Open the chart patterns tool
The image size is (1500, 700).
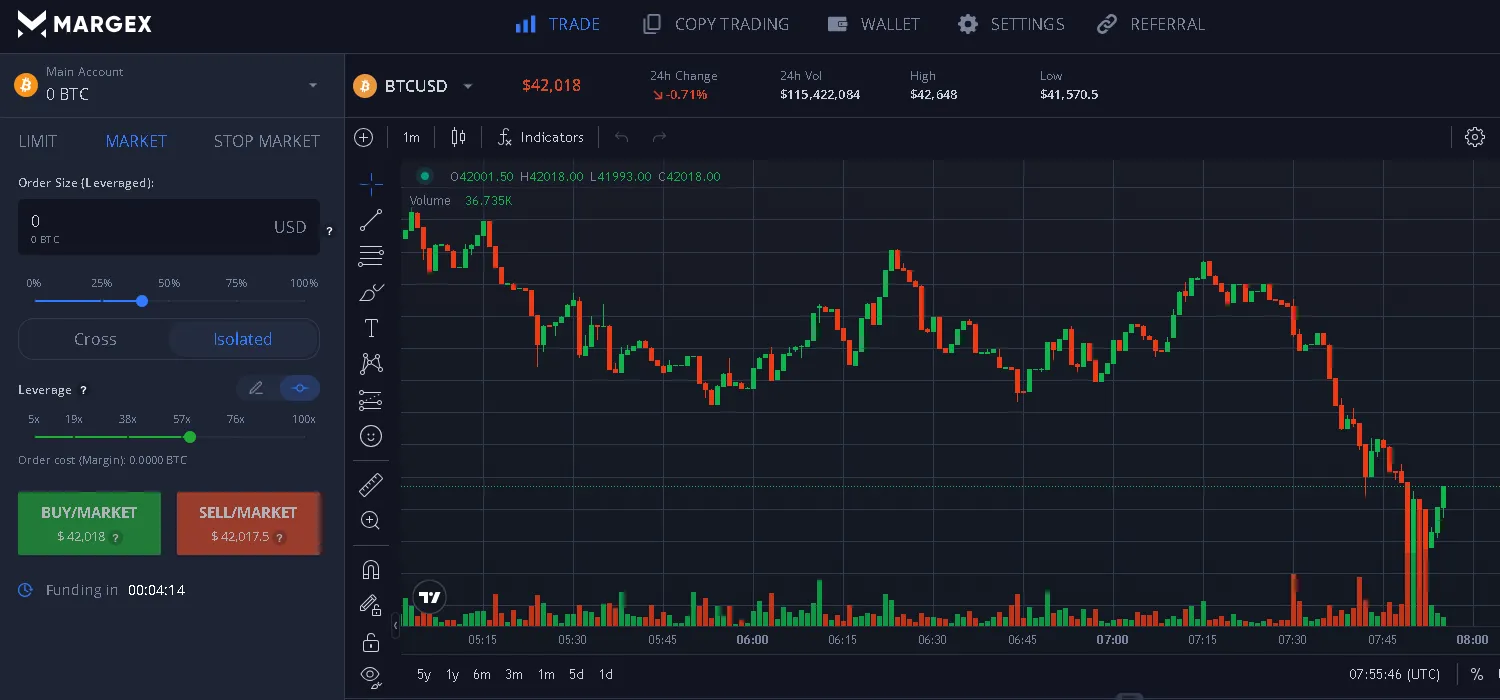pos(371,364)
